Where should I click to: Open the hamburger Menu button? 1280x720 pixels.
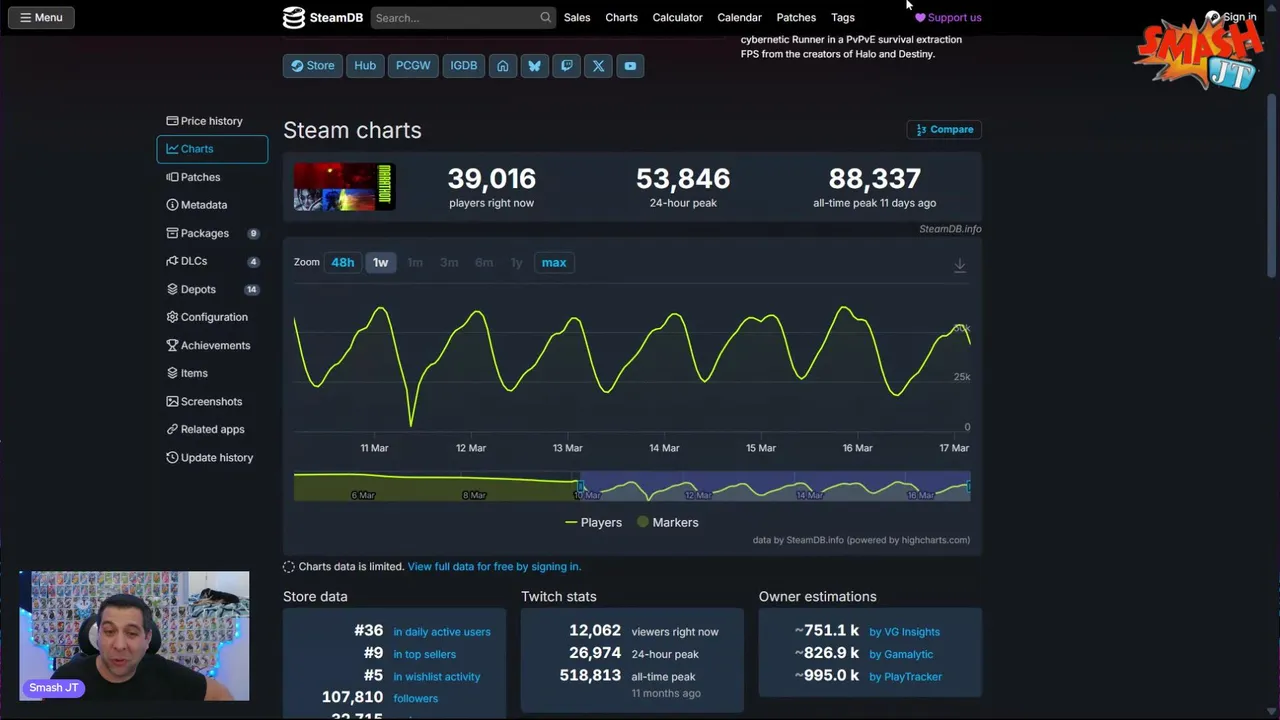tap(41, 17)
